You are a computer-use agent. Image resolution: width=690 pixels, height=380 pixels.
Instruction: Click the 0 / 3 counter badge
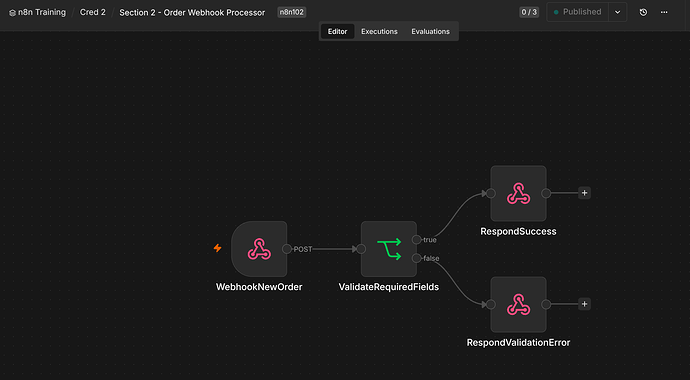(x=529, y=12)
